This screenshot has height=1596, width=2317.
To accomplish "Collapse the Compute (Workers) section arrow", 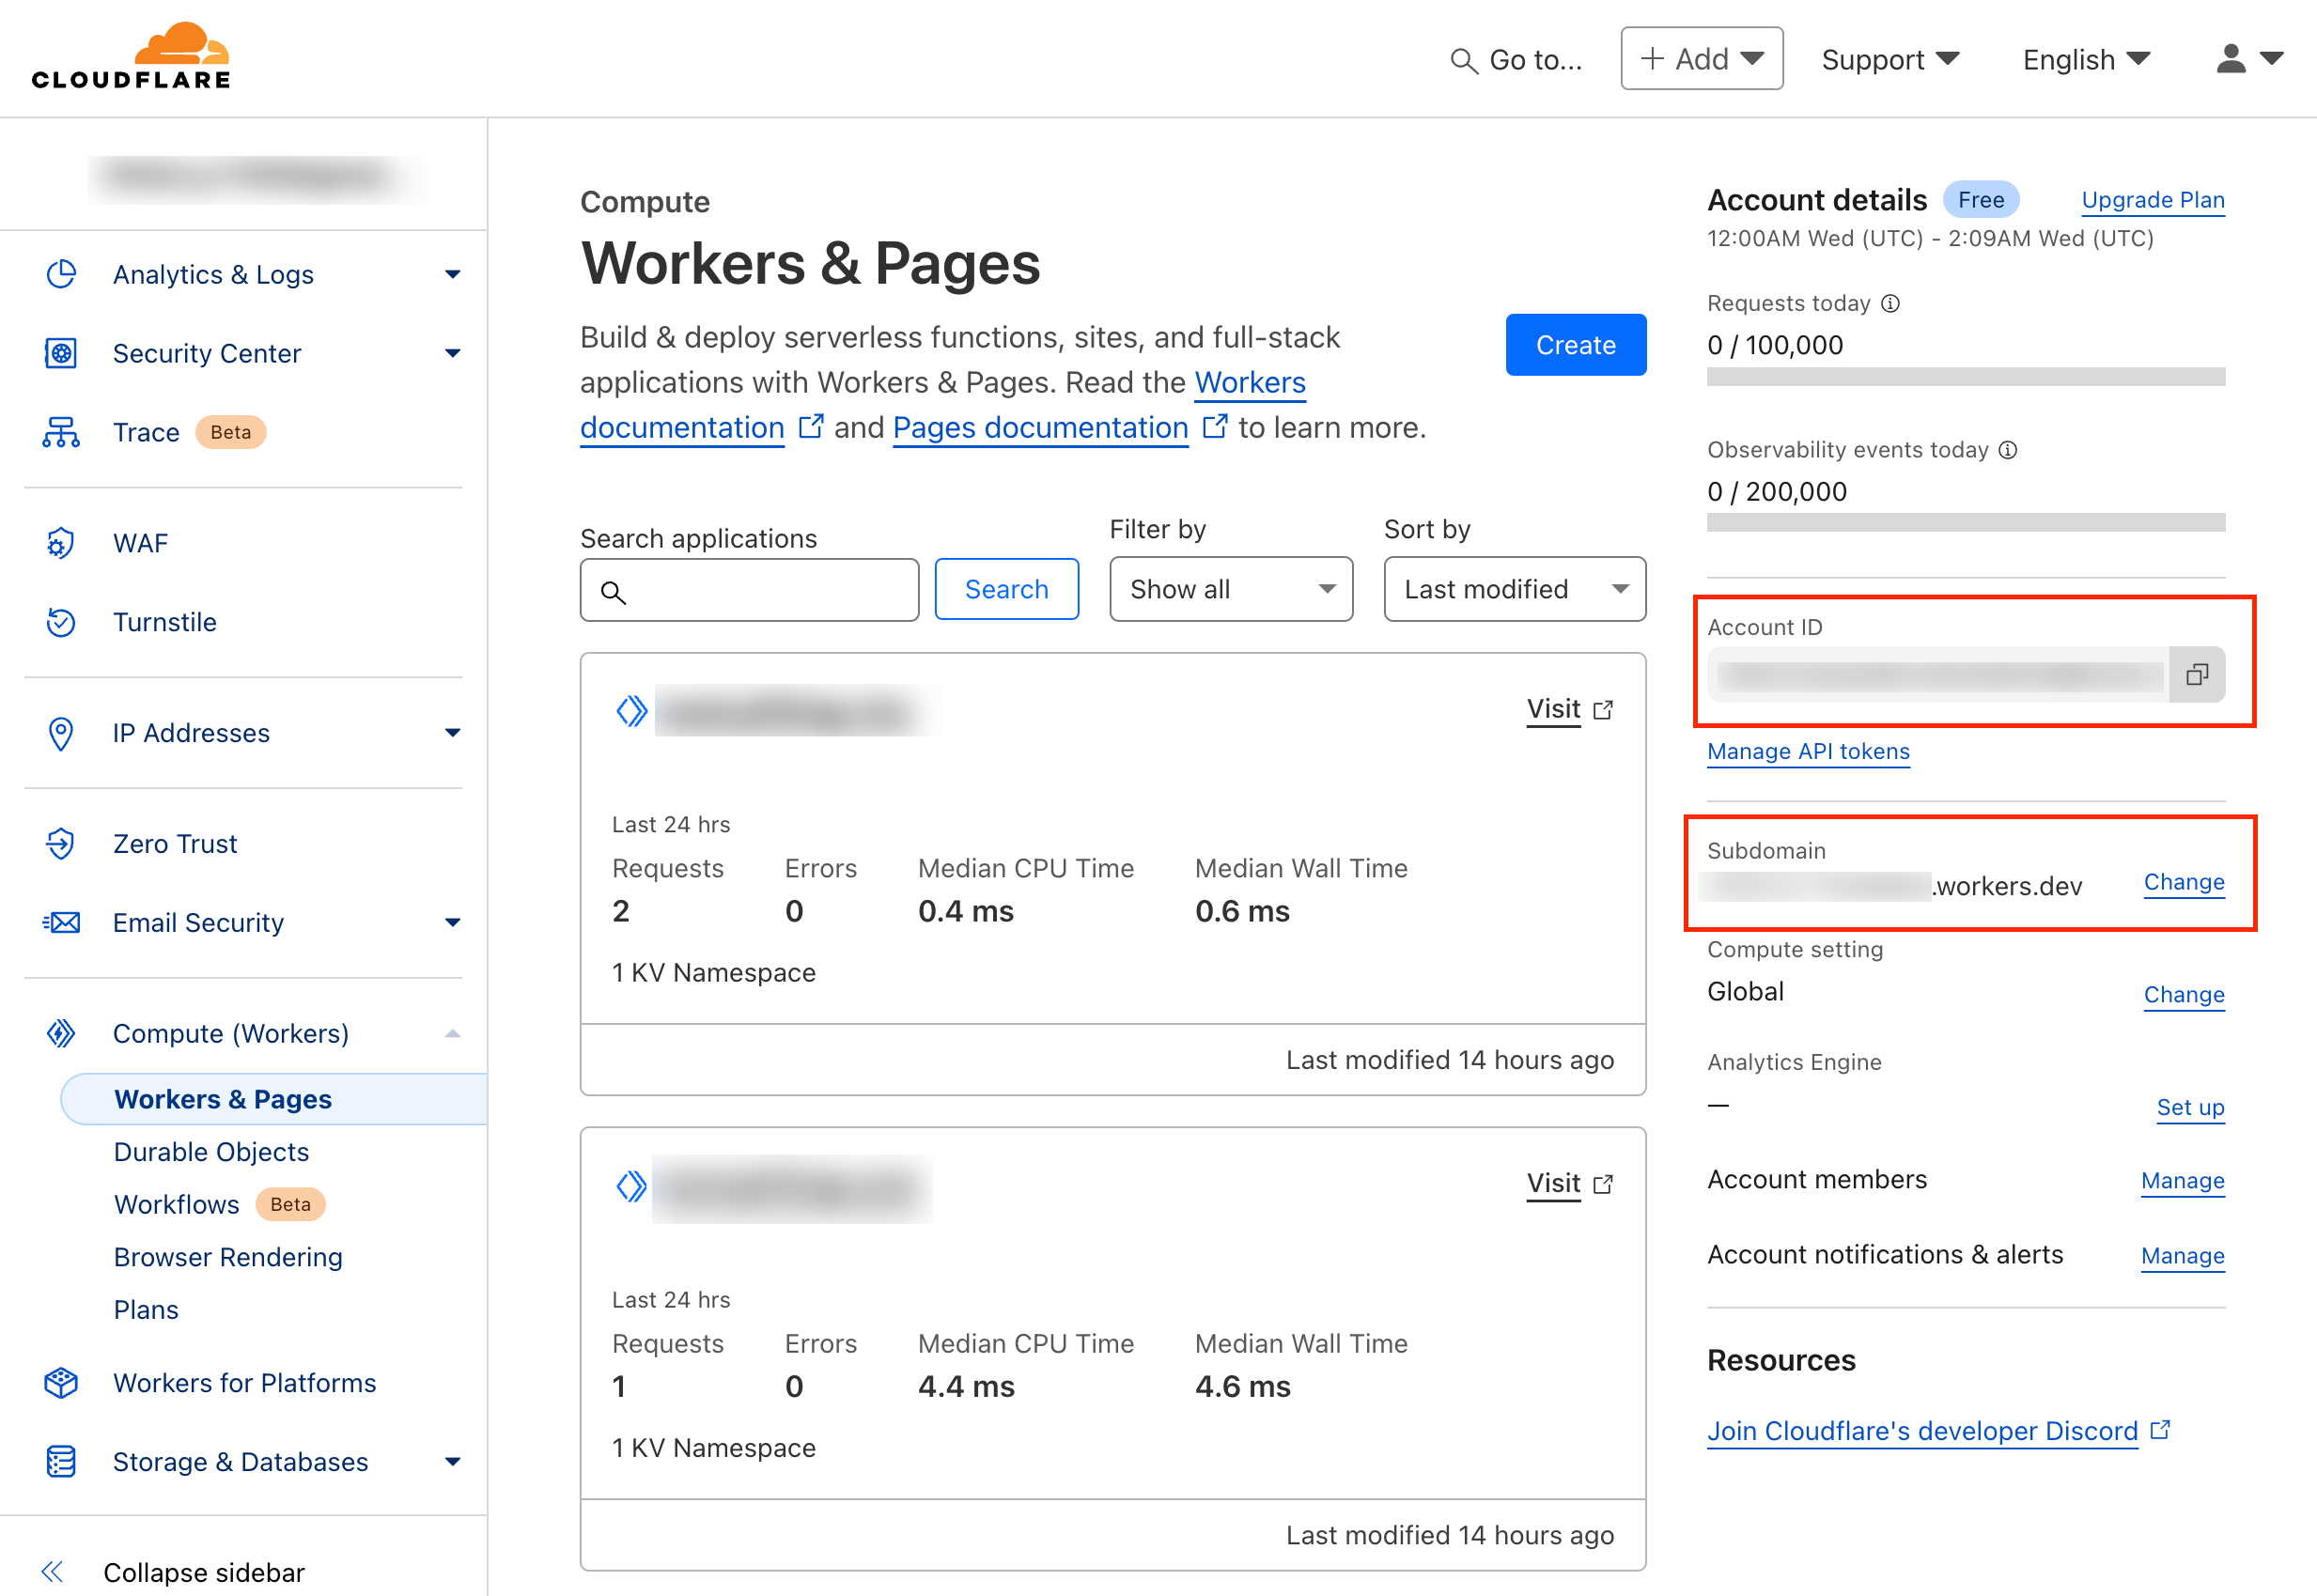I will pos(453,1033).
